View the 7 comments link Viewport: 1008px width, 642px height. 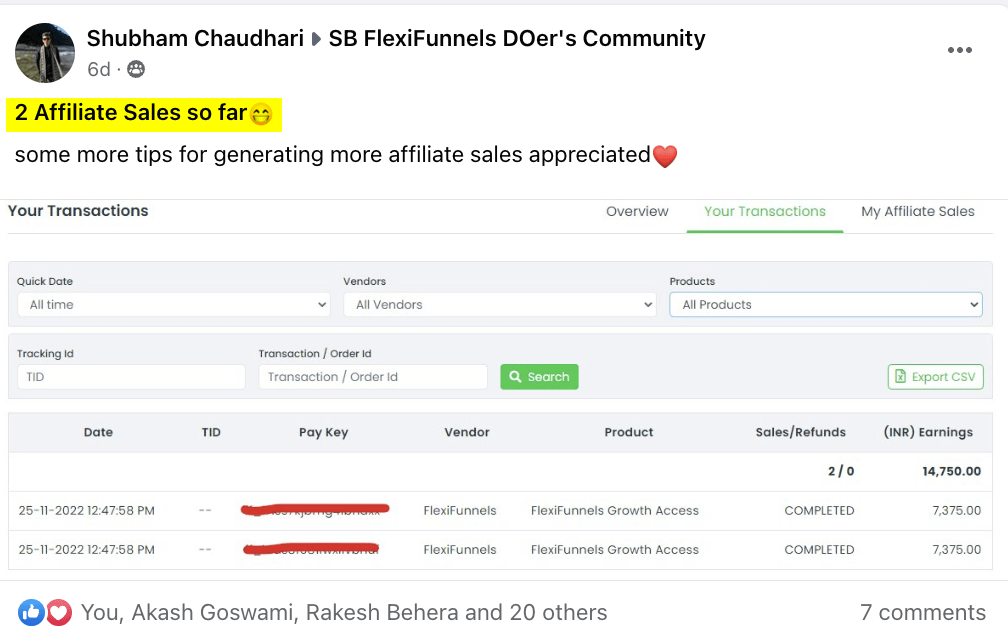(922, 612)
